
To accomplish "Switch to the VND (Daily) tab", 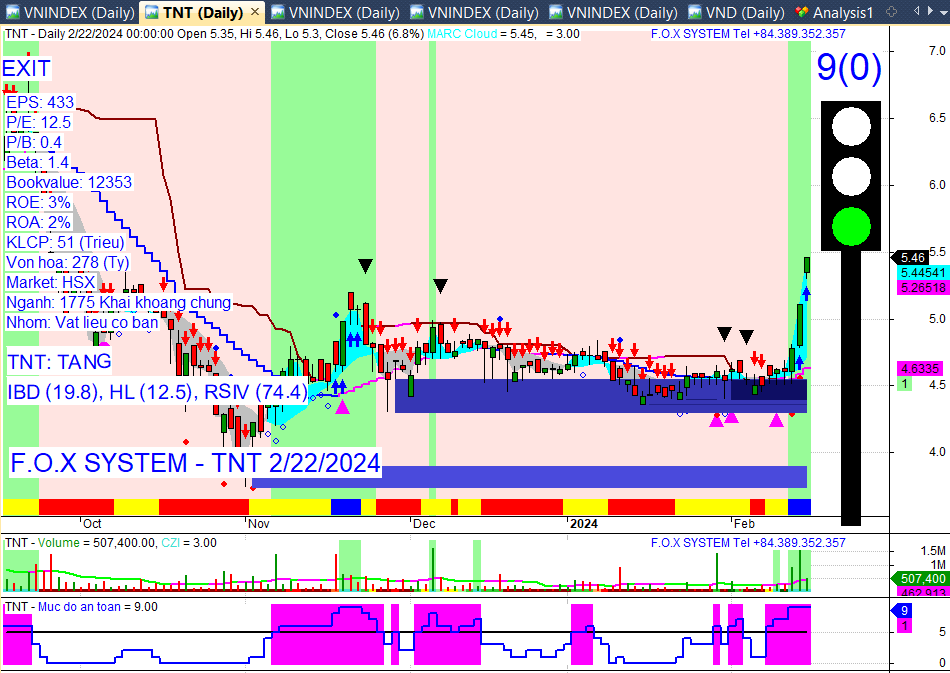I will pyautogui.click(x=737, y=12).
